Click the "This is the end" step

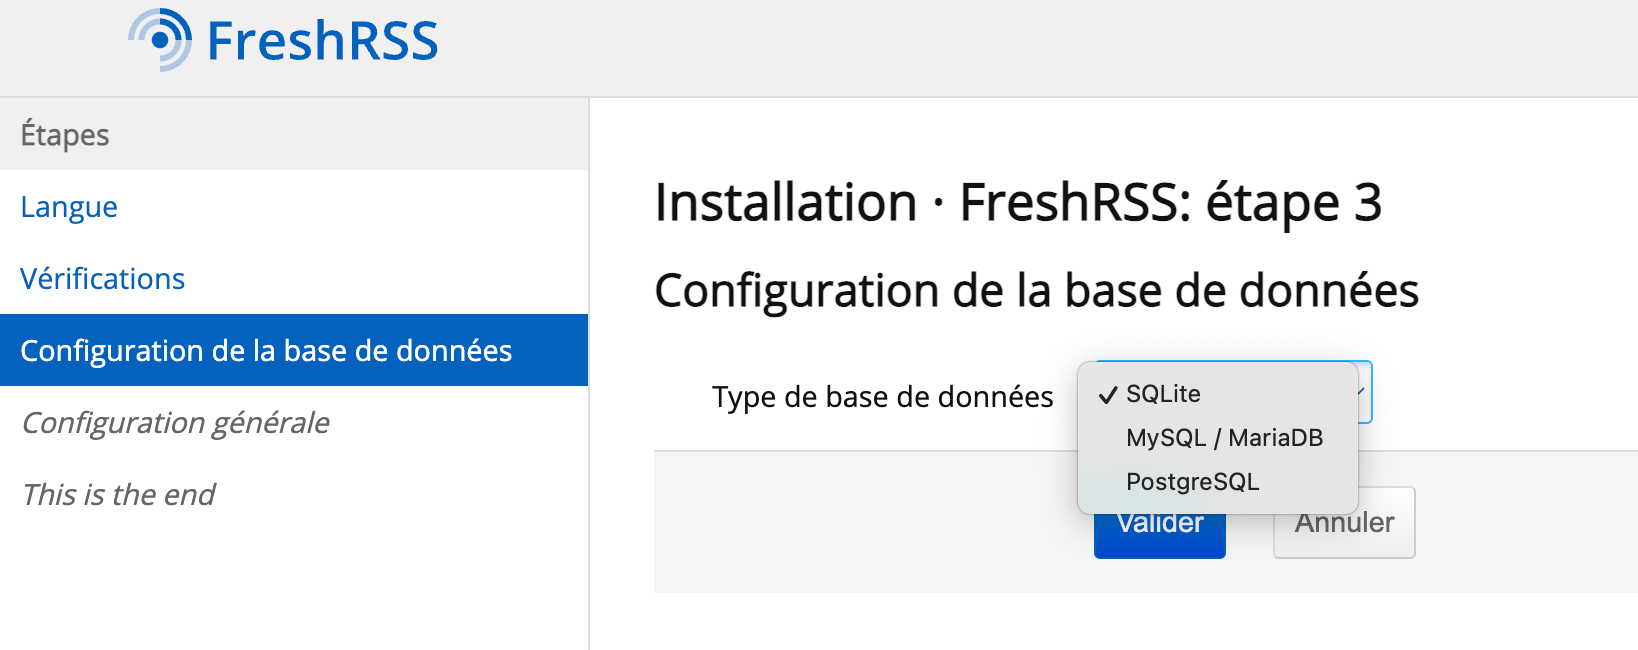(118, 495)
